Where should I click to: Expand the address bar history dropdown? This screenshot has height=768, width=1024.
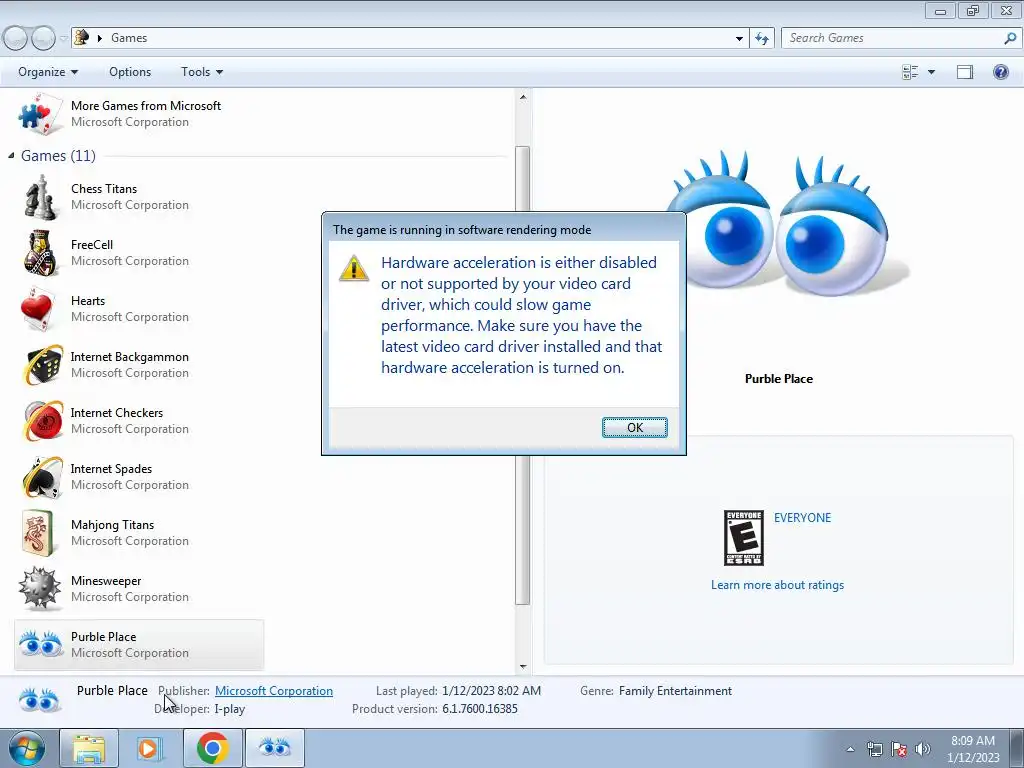point(739,38)
